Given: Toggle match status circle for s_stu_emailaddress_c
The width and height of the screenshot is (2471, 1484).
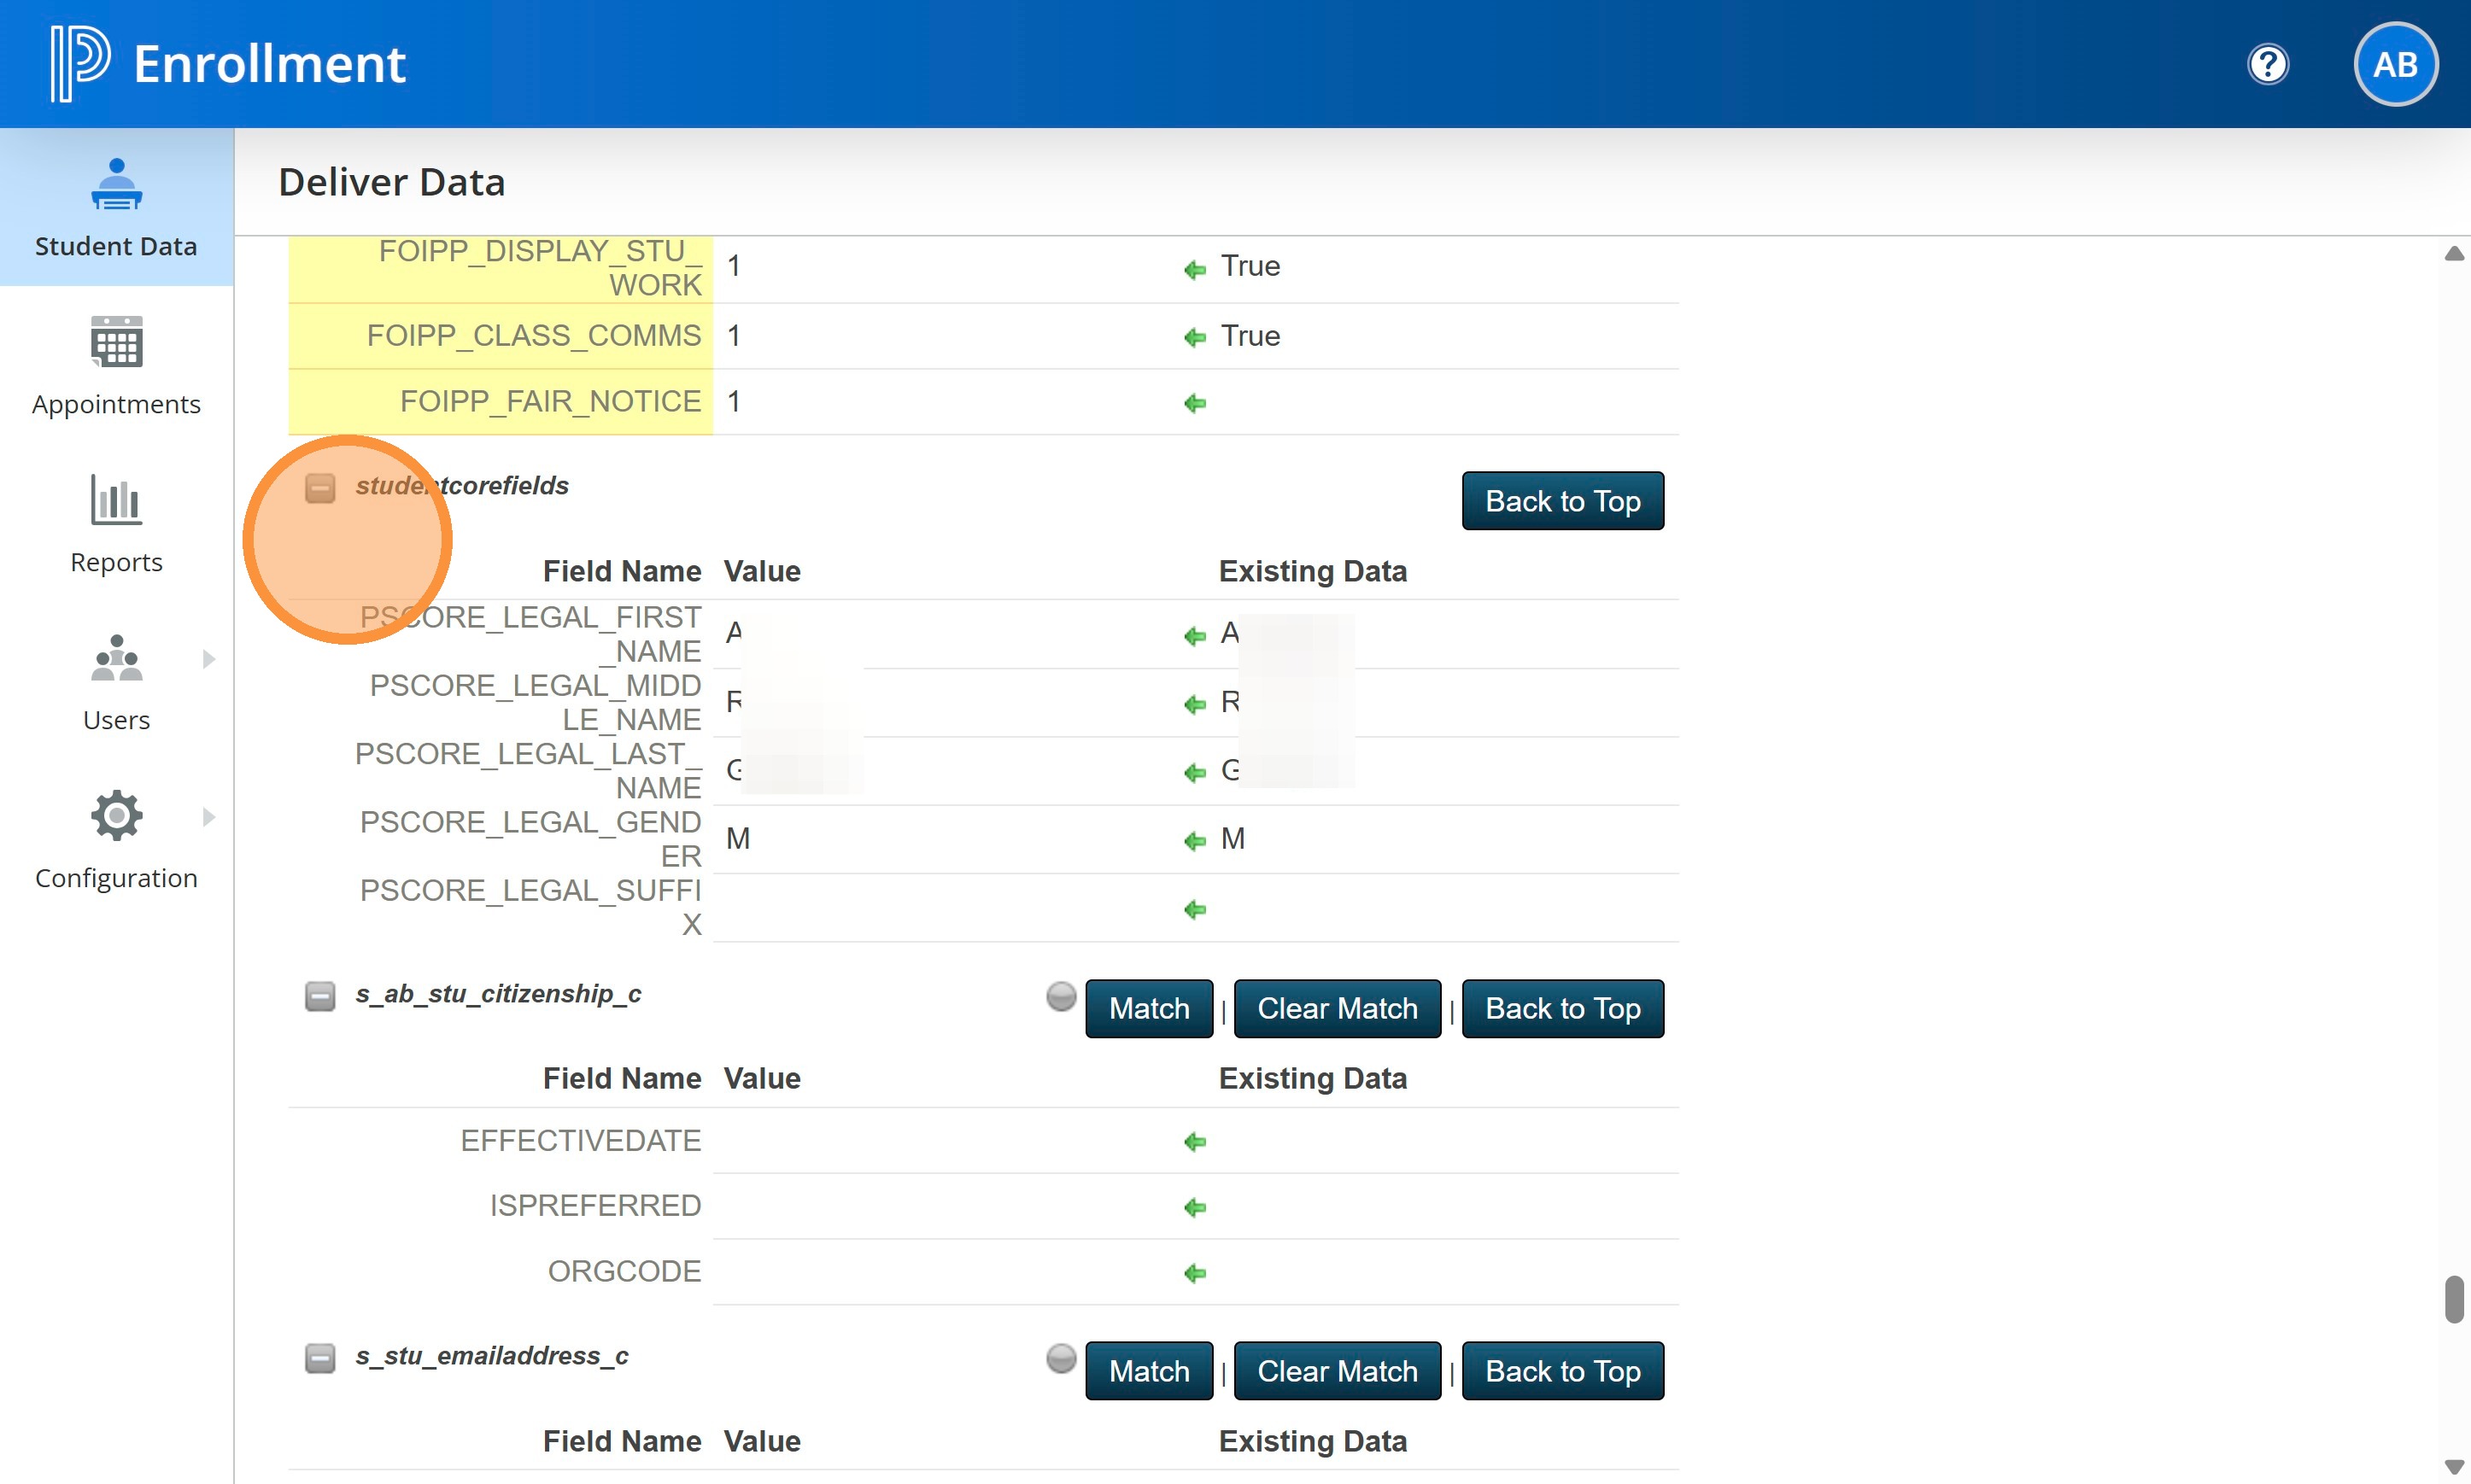Looking at the screenshot, I should 1060,1358.
